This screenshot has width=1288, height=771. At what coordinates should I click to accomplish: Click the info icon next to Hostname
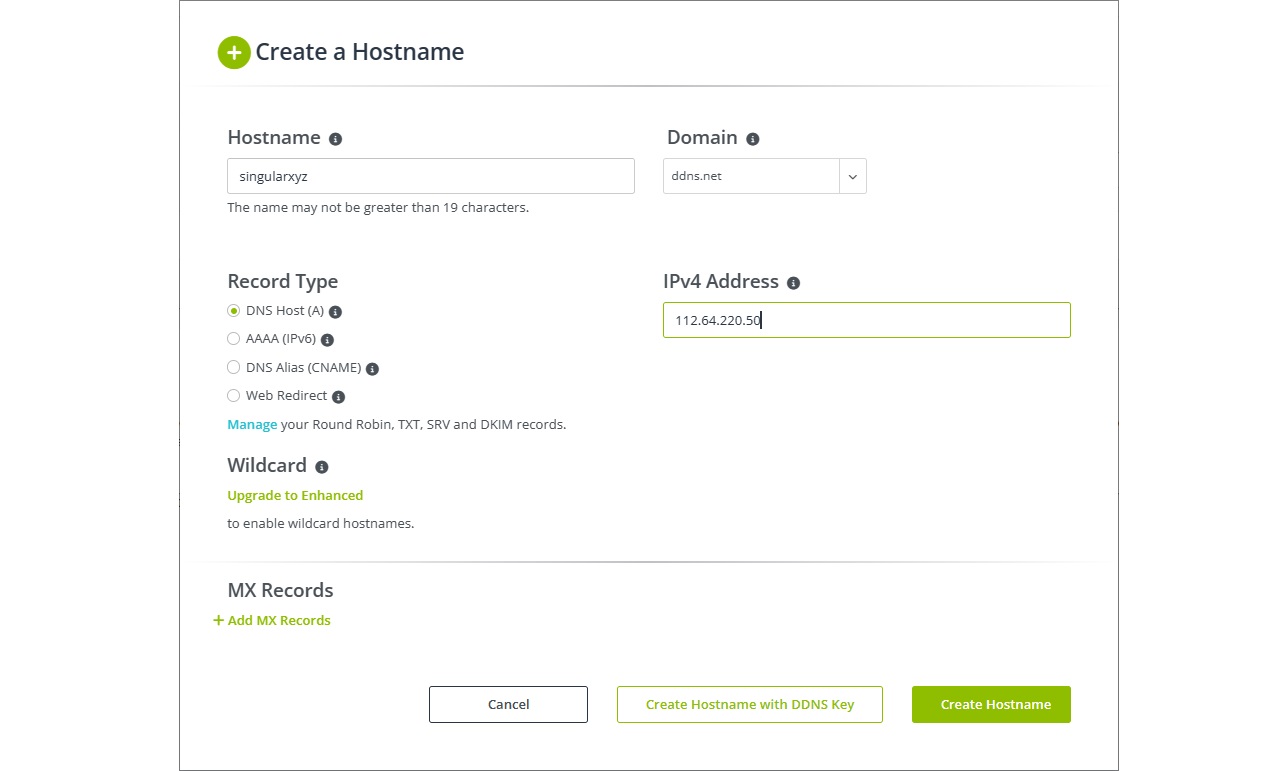click(336, 139)
